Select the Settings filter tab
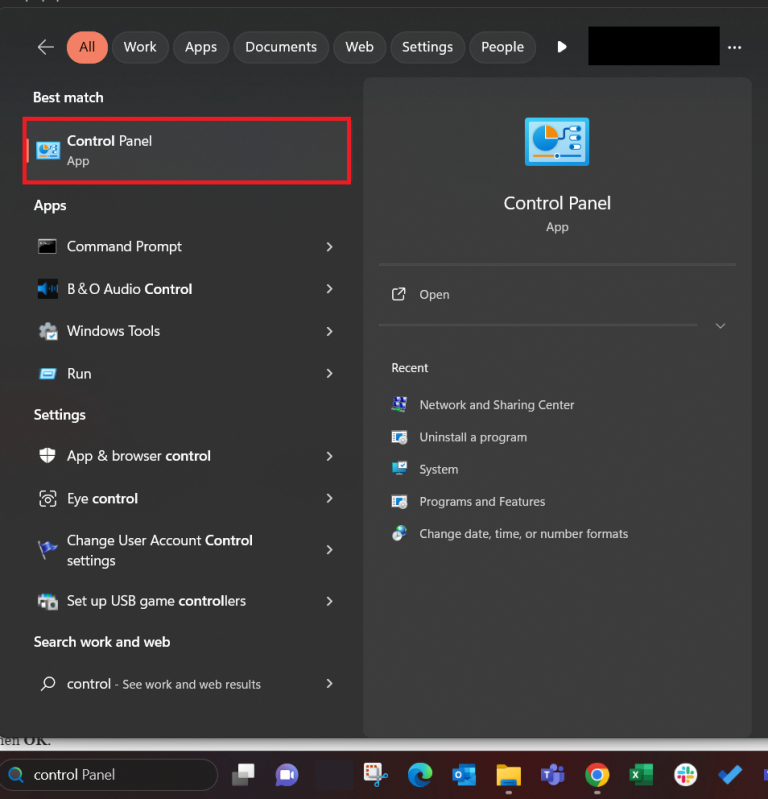The image size is (768, 799). 427,47
